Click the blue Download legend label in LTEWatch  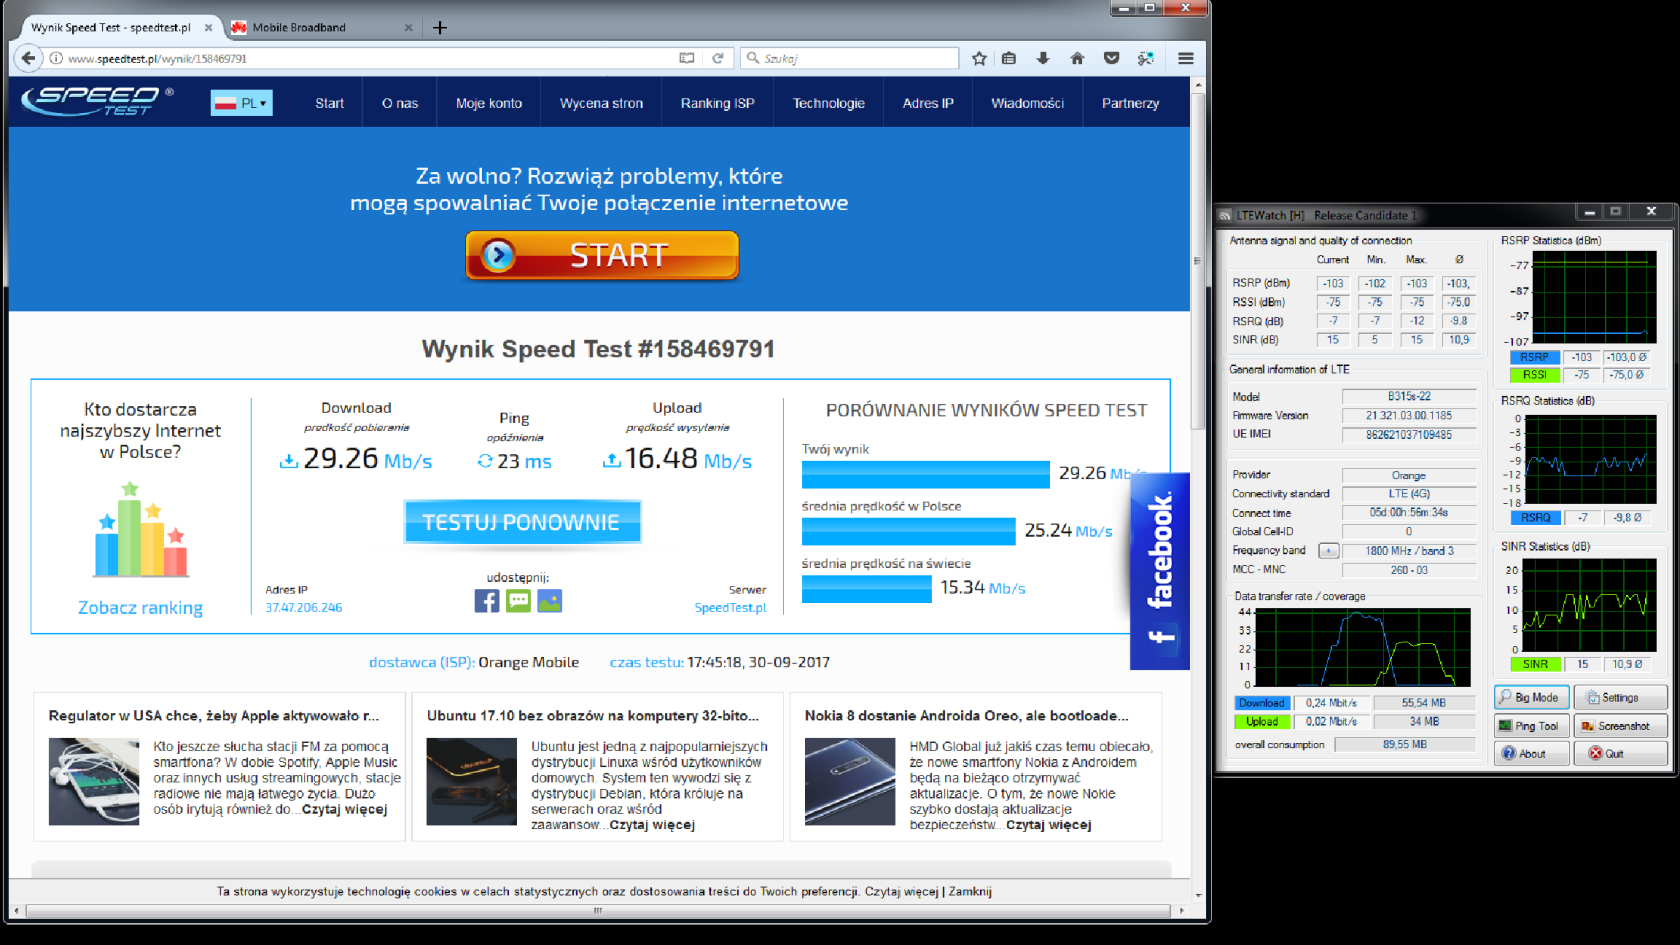click(1262, 703)
